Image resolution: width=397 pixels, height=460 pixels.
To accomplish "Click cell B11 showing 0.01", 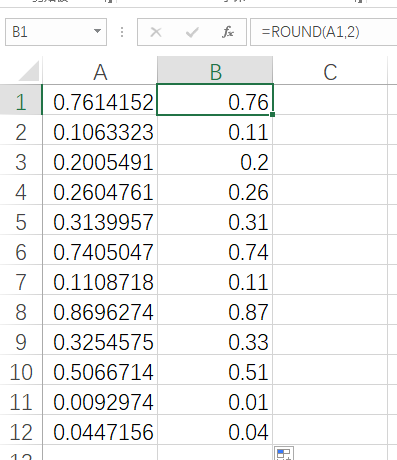I will (215, 400).
